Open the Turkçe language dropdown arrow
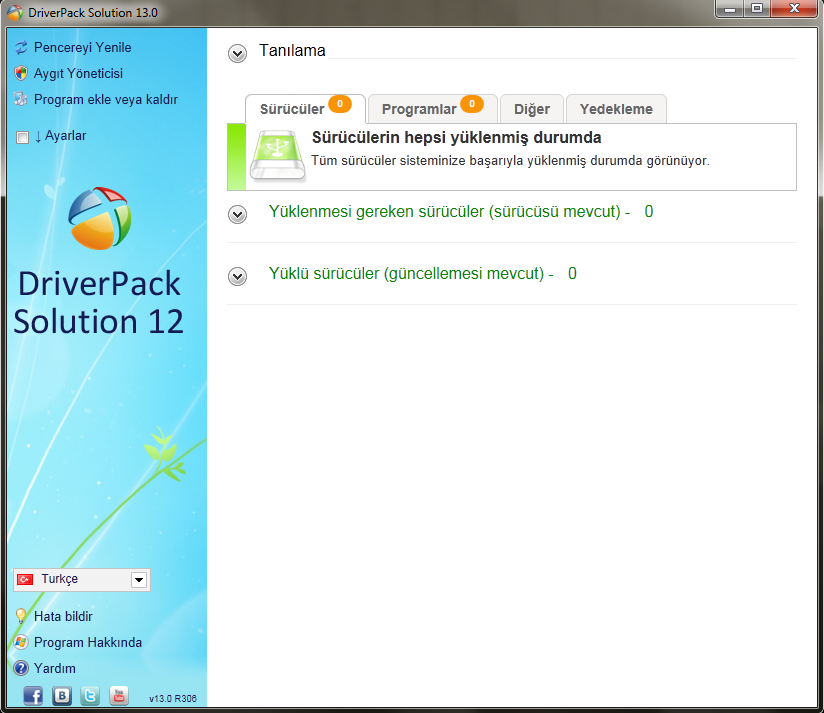The height and width of the screenshot is (713, 824). pyautogui.click(x=139, y=580)
